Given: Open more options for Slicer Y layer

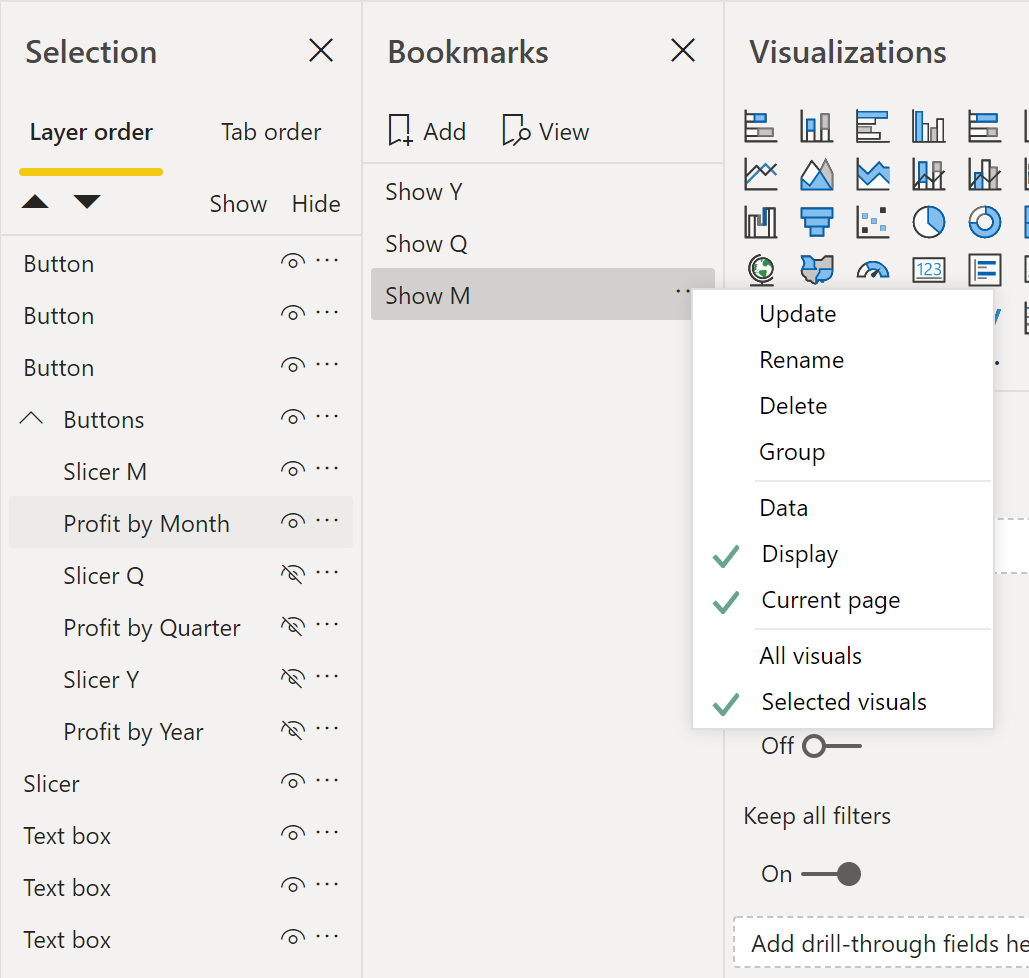Looking at the screenshot, I should 327,676.
